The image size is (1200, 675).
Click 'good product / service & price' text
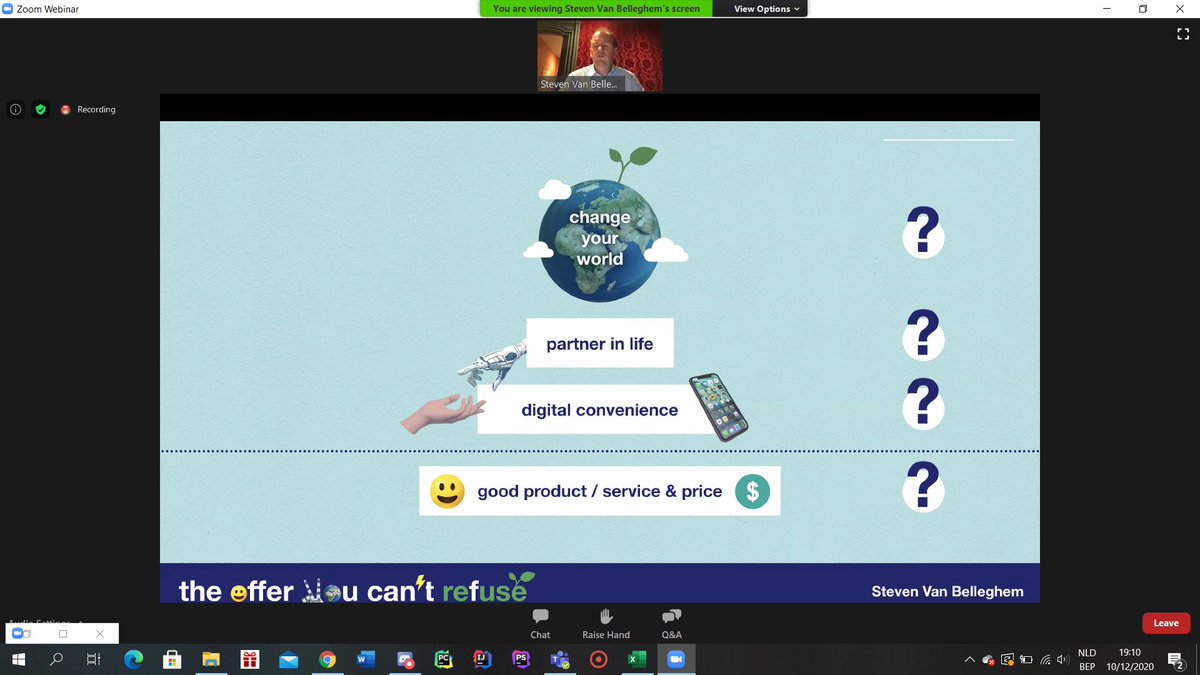(x=600, y=492)
